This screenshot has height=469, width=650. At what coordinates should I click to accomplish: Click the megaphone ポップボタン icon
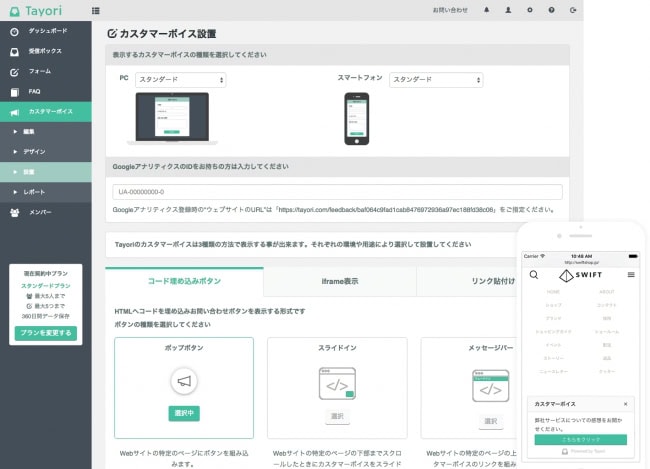(x=183, y=381)
